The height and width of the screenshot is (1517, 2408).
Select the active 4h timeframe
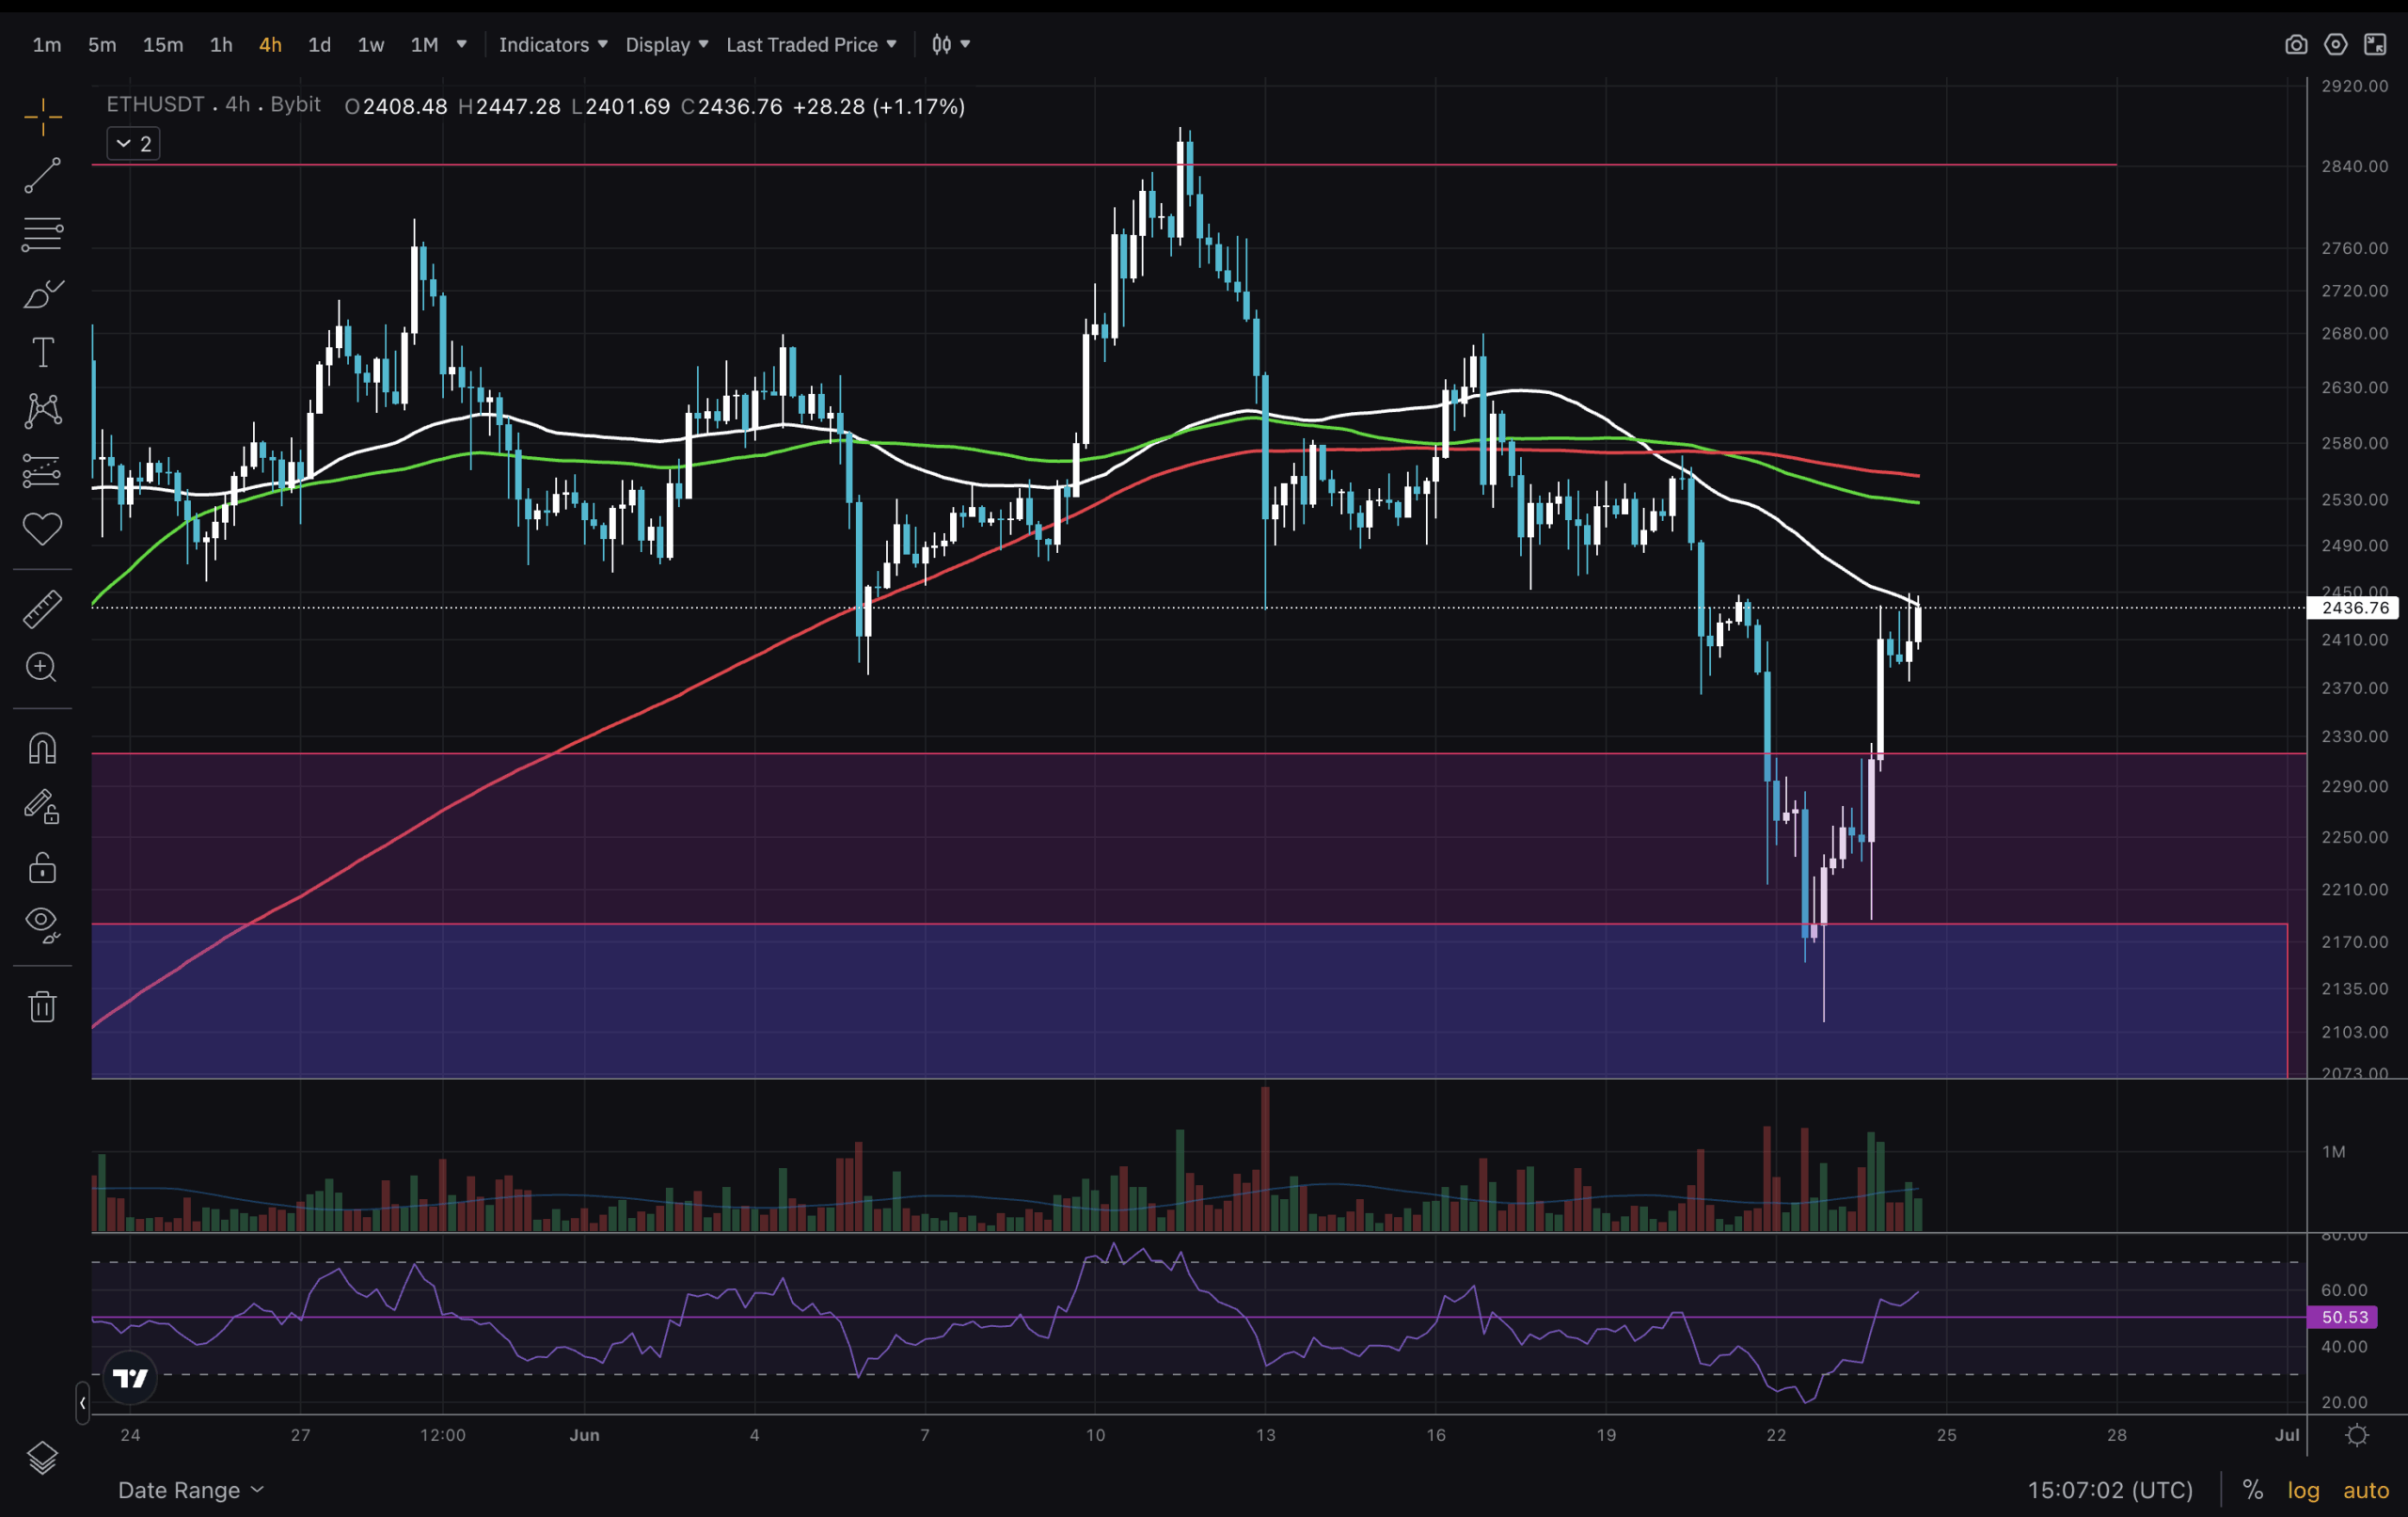point(270,44)
